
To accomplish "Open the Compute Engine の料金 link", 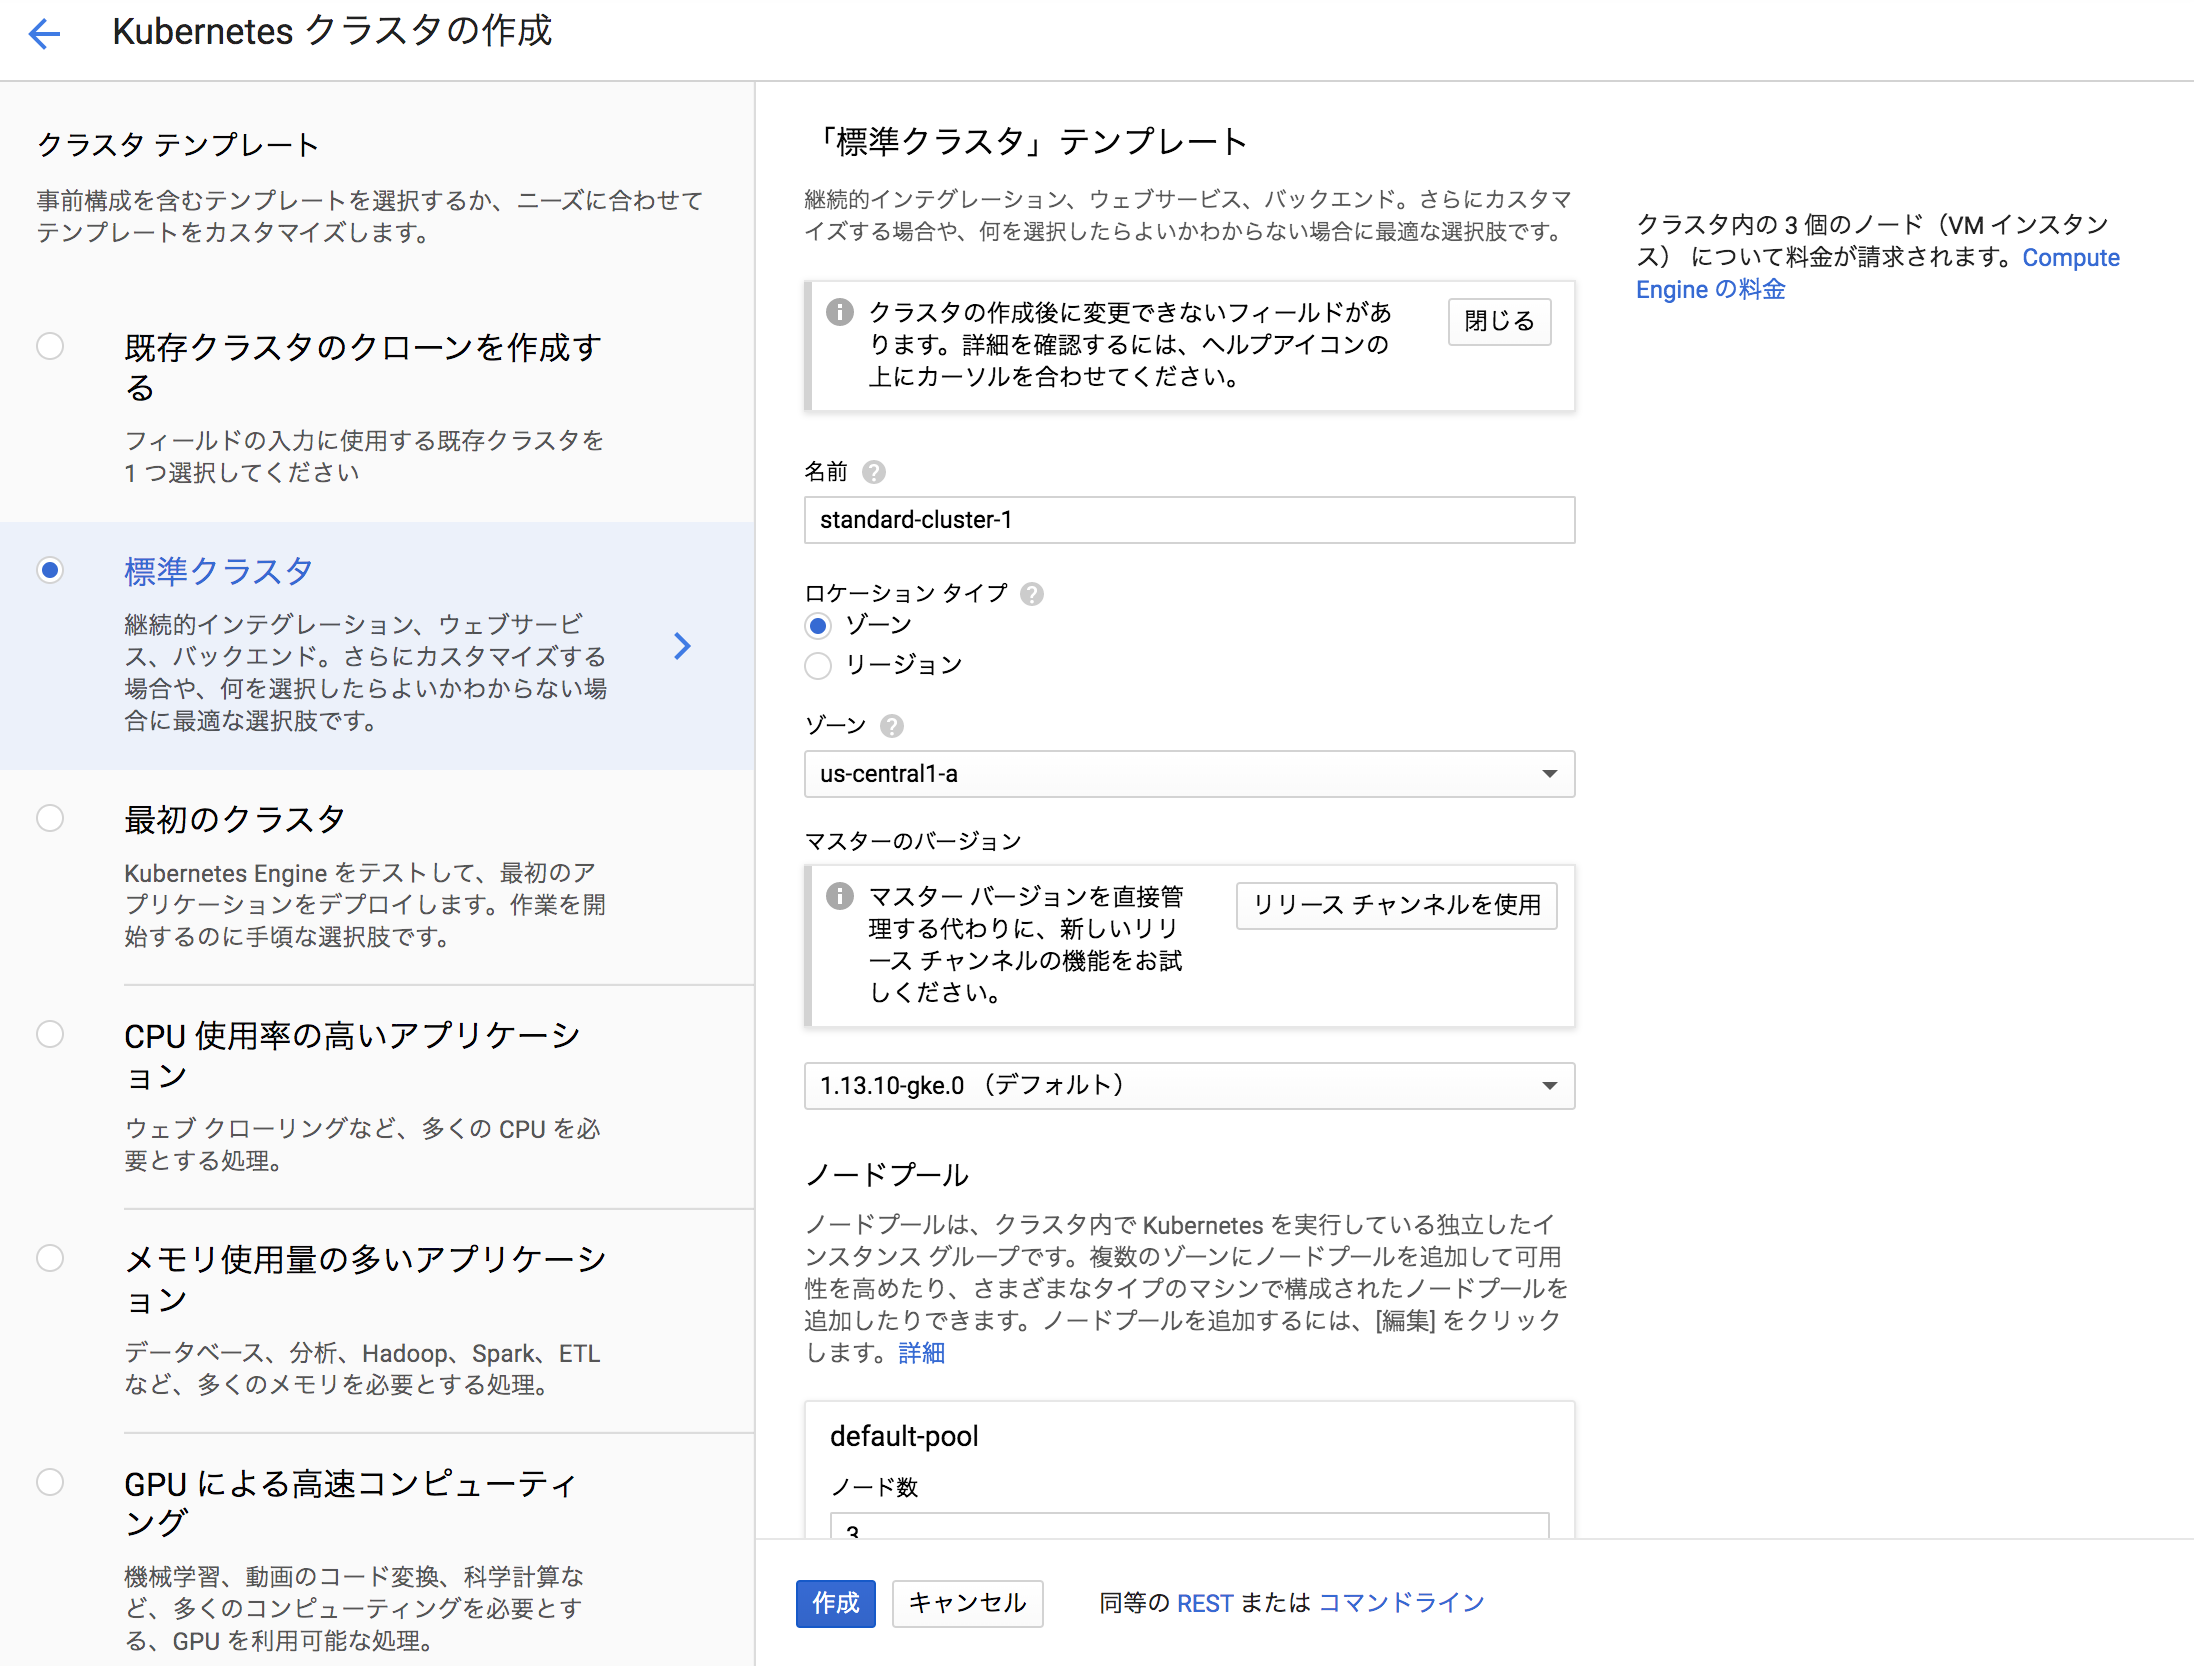I will tap(1877, 274).
